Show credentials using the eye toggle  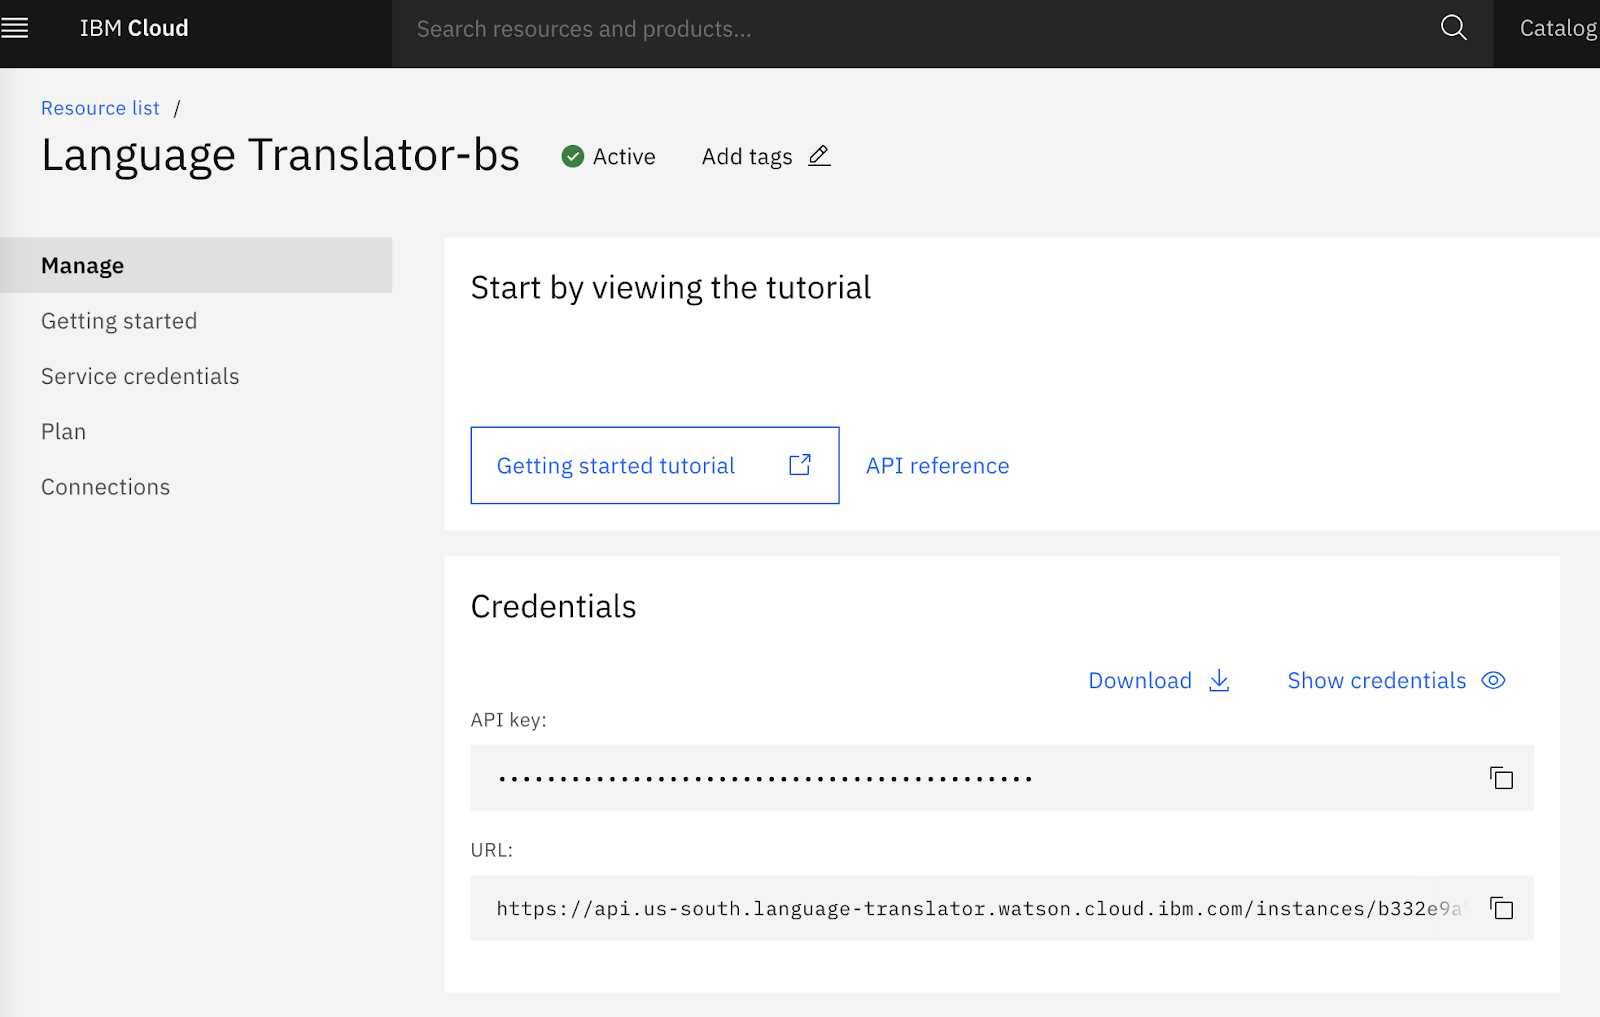click(1492, 680)
